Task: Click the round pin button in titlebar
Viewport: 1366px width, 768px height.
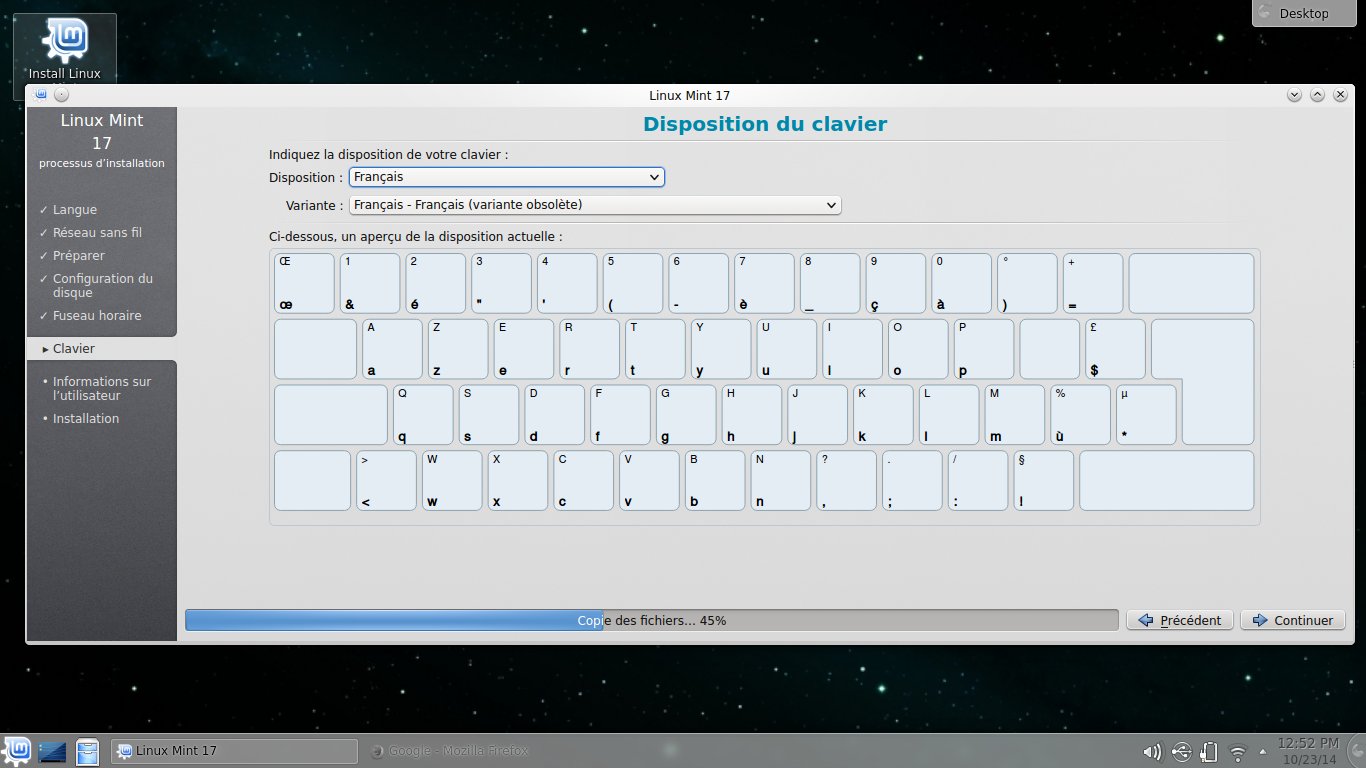Action: click(61, 94)
